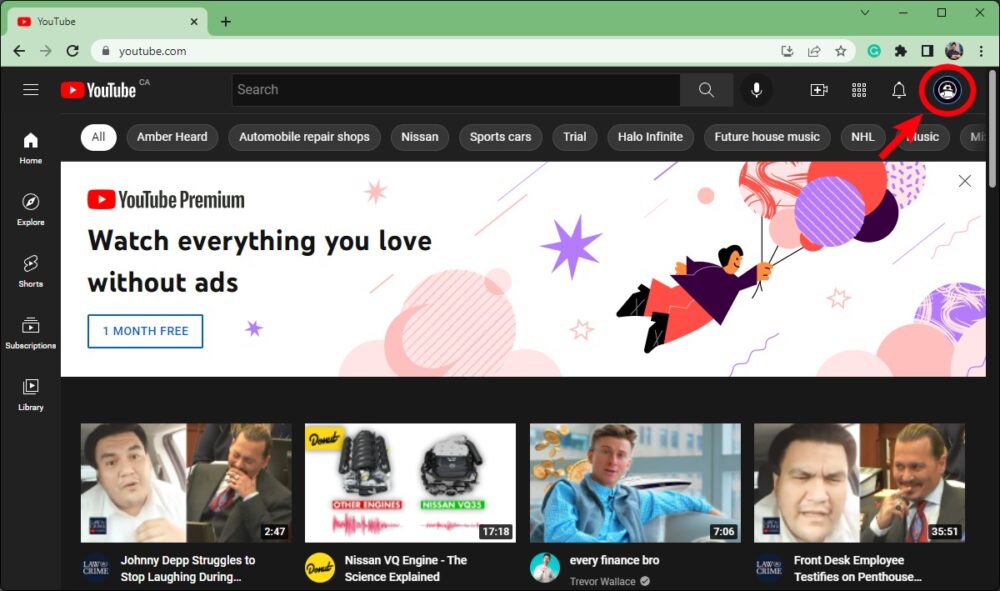Open the every finance bro thumbnail
This screenshot has width=1000, height=591.
(x=635, y=483)
